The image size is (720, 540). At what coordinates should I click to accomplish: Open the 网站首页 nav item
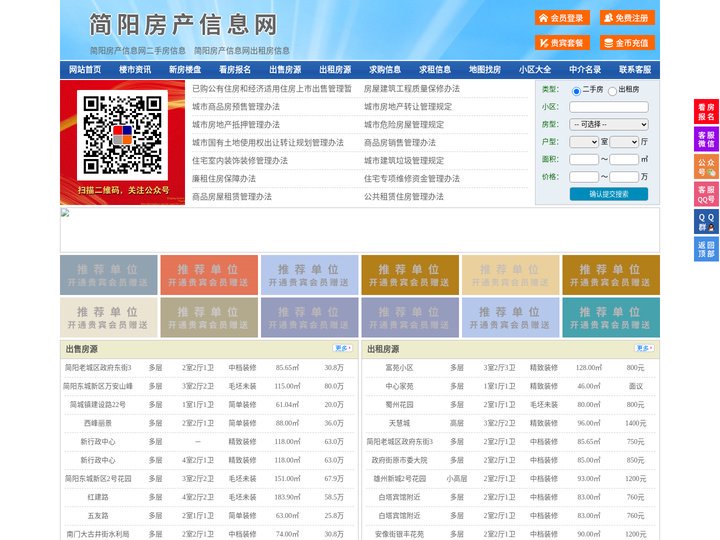pos(85,70)
